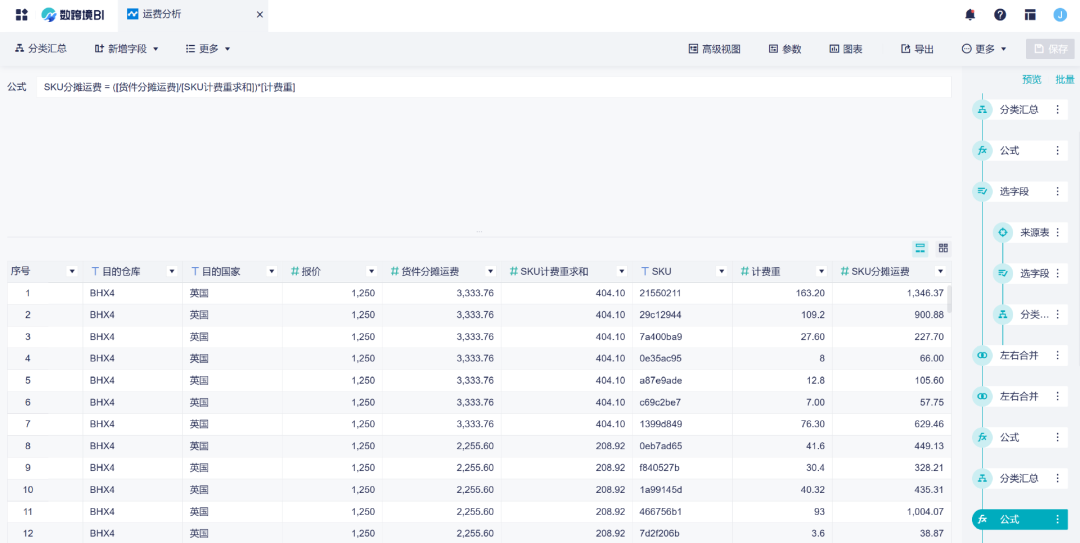Open the help question mark icon

[x=1000, y=14]
